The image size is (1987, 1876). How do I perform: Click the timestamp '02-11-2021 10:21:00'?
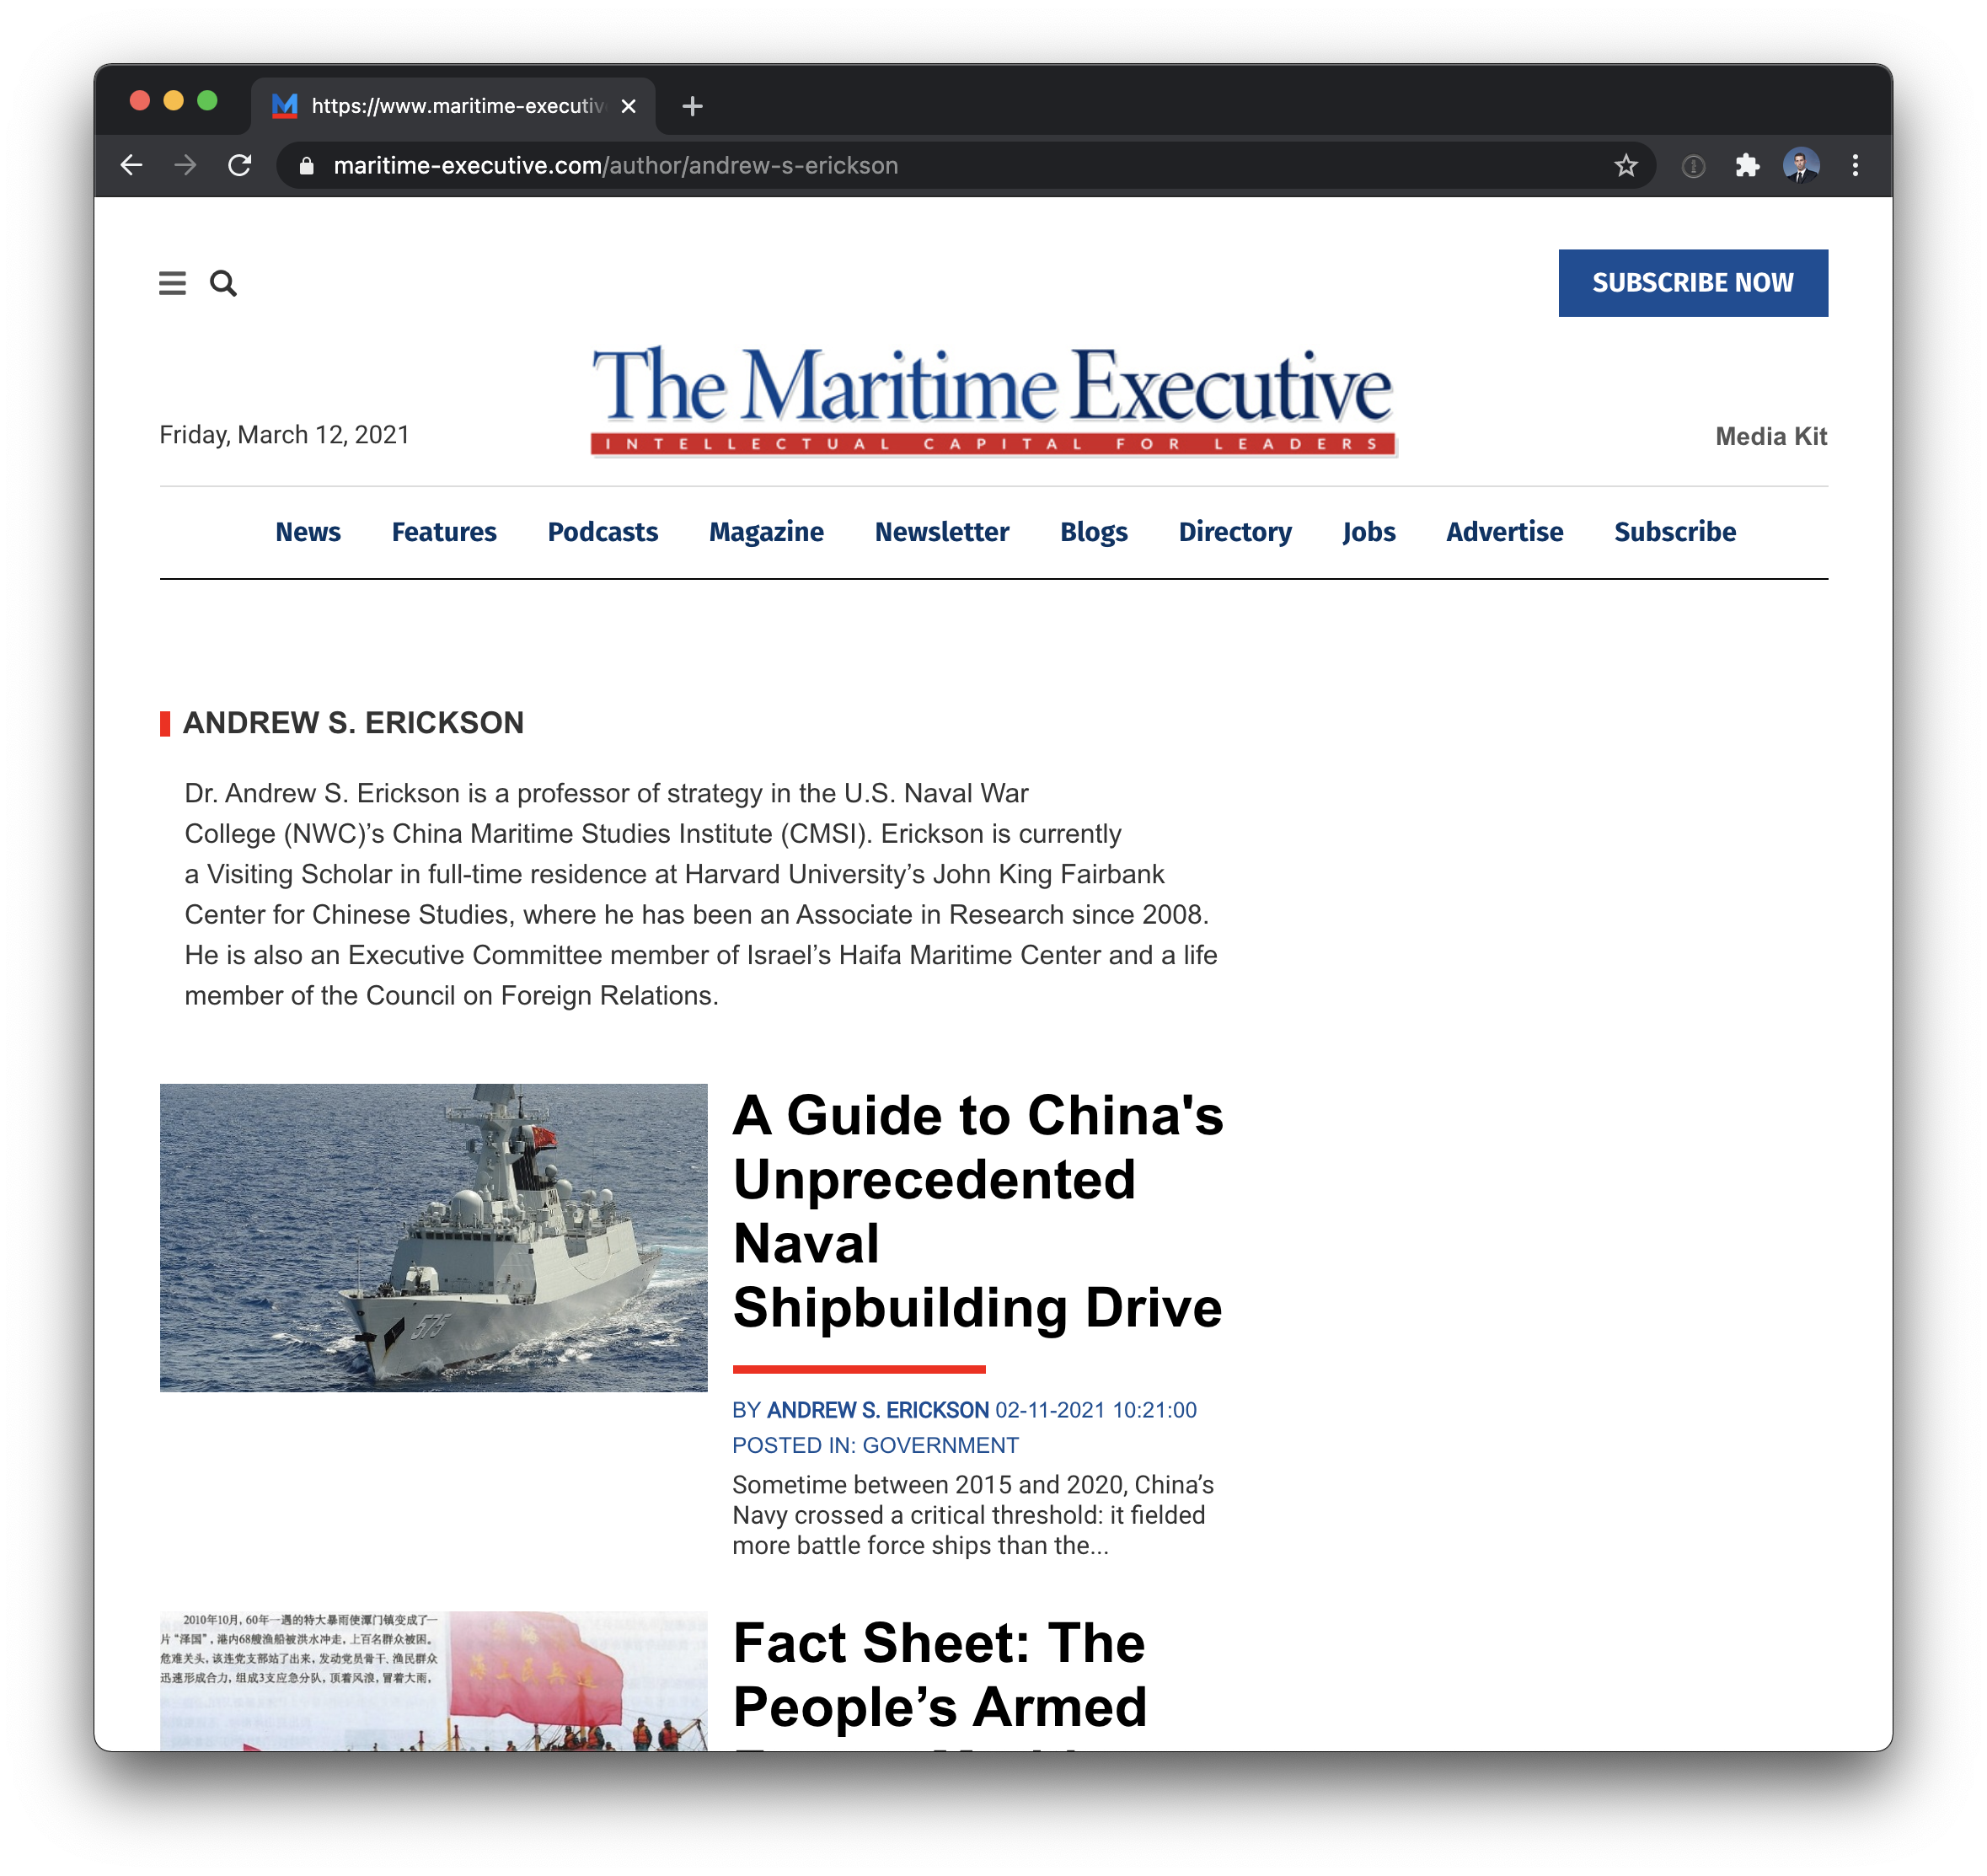click(1095, 1410)
